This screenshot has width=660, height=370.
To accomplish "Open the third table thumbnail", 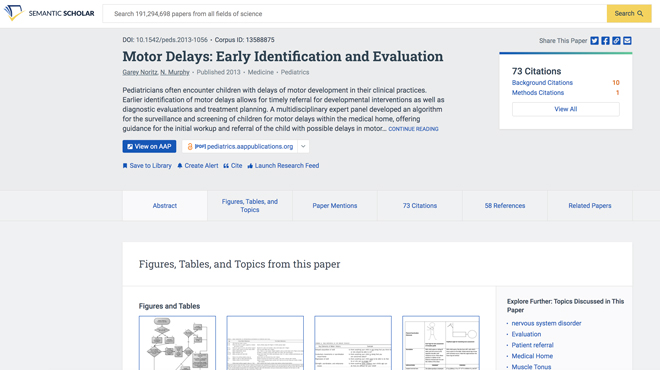I will click(353, 343).
